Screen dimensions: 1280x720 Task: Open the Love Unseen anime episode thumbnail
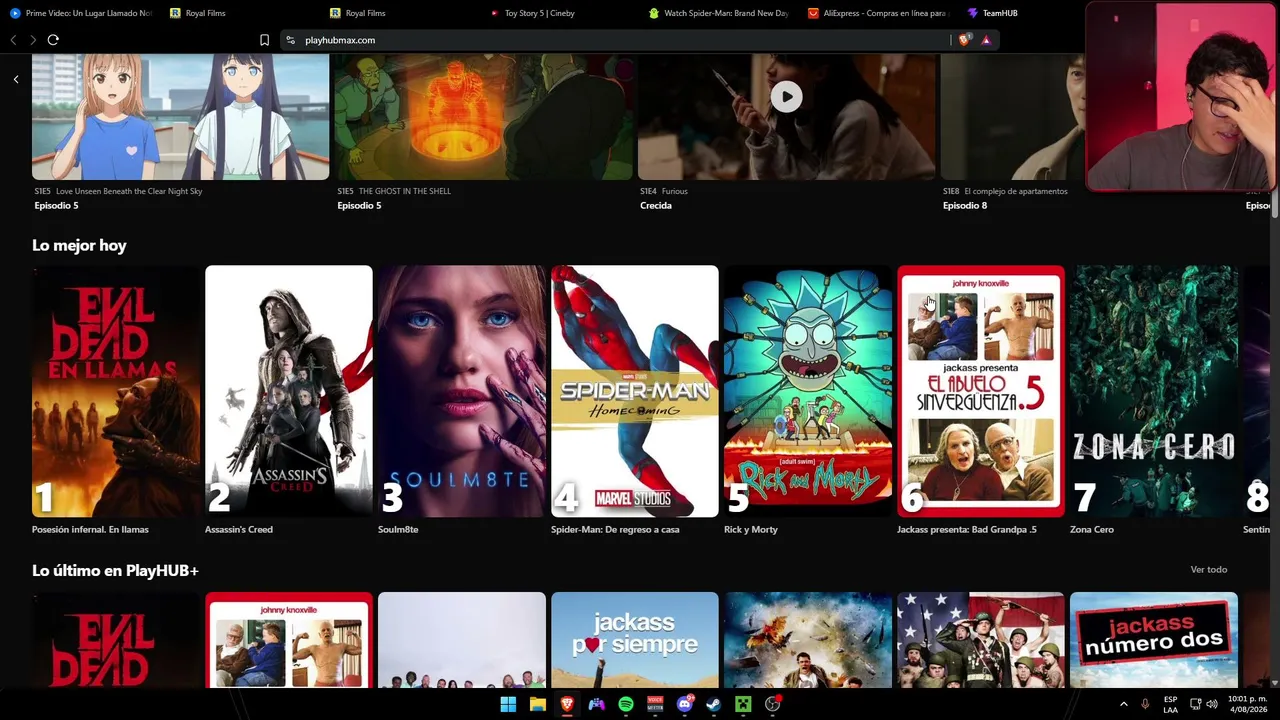pyautogui.click(x=180, y=117)
